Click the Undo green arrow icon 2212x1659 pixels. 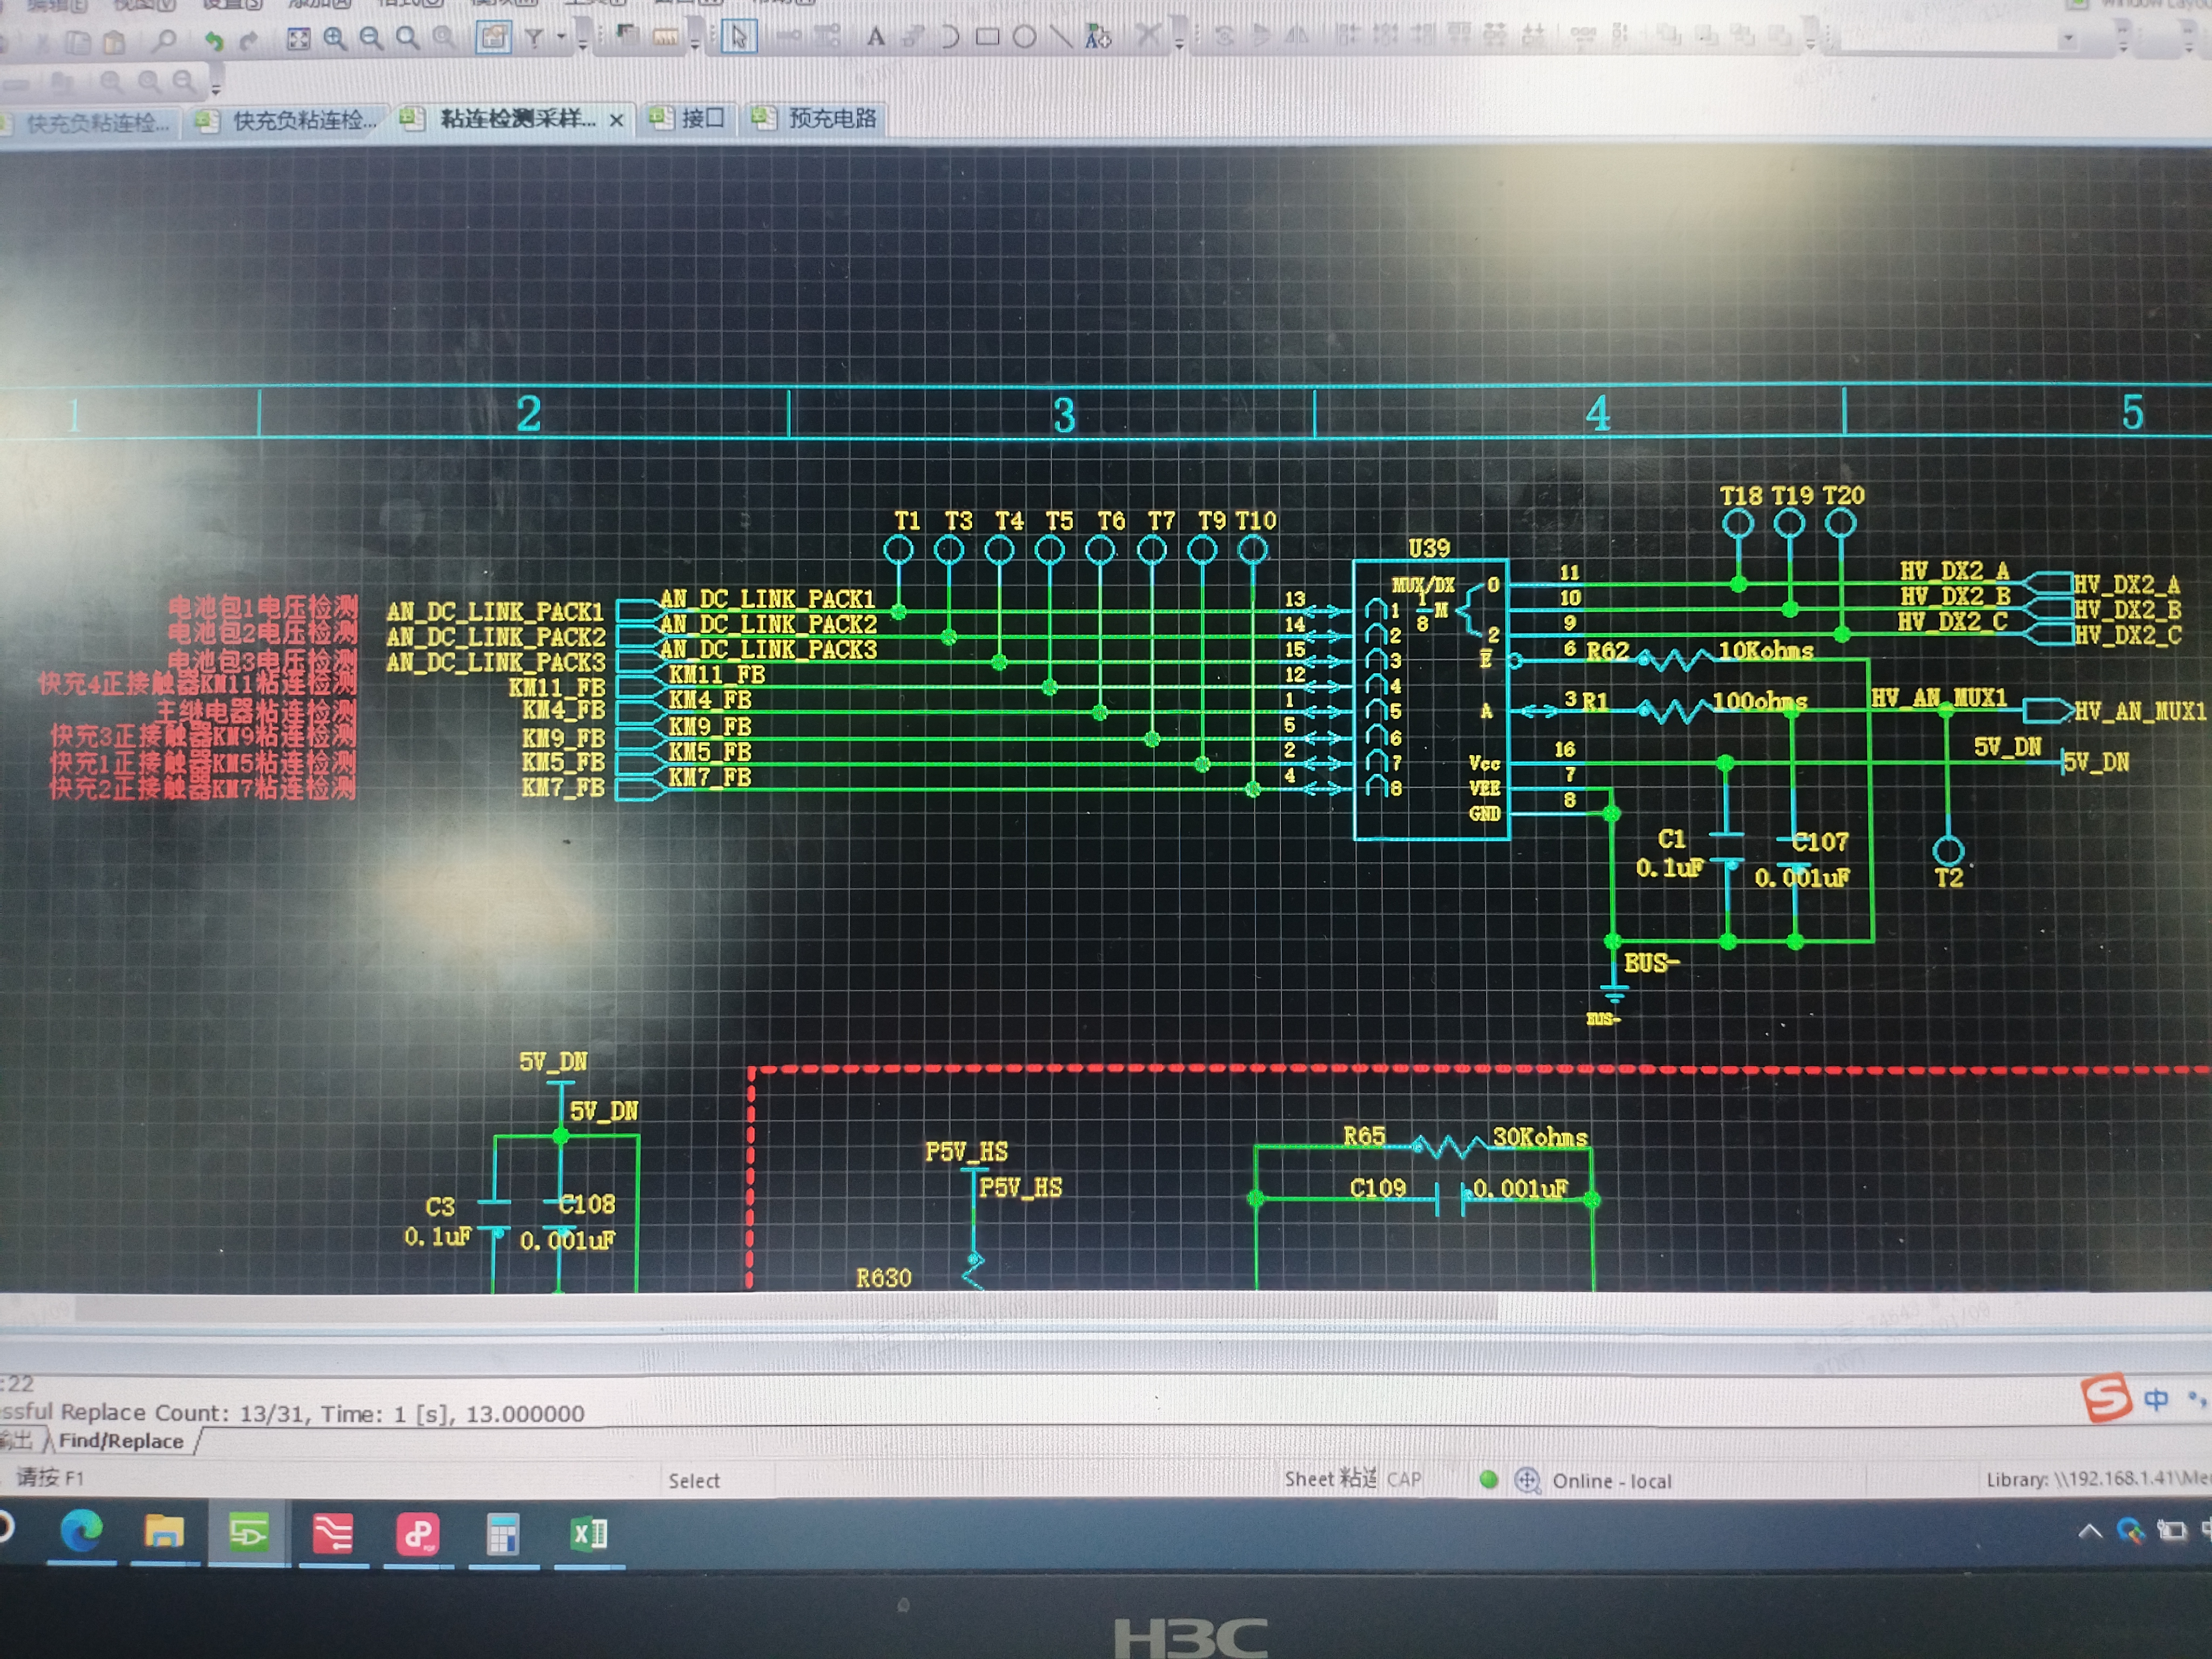coord(213,41)
